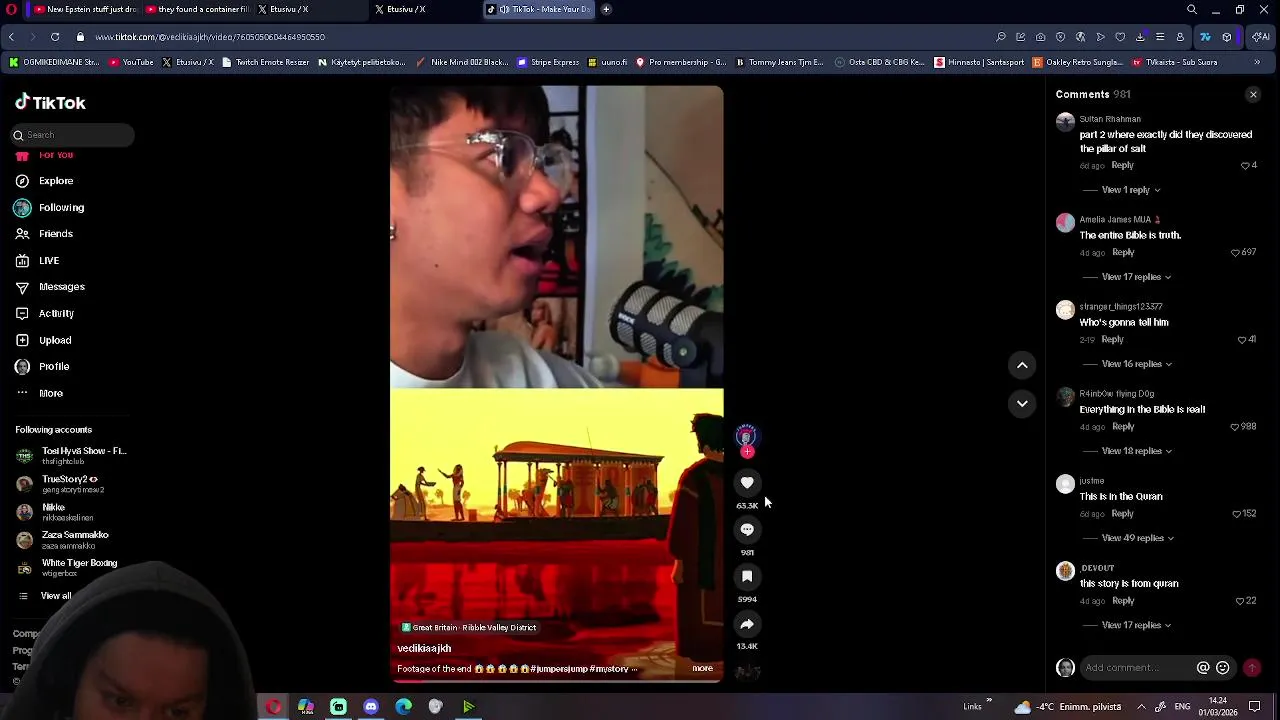The width and height of the screenshot is (1280, 720).
Task: Open weather widget in the taskbar
Action: coord(1066,707)
